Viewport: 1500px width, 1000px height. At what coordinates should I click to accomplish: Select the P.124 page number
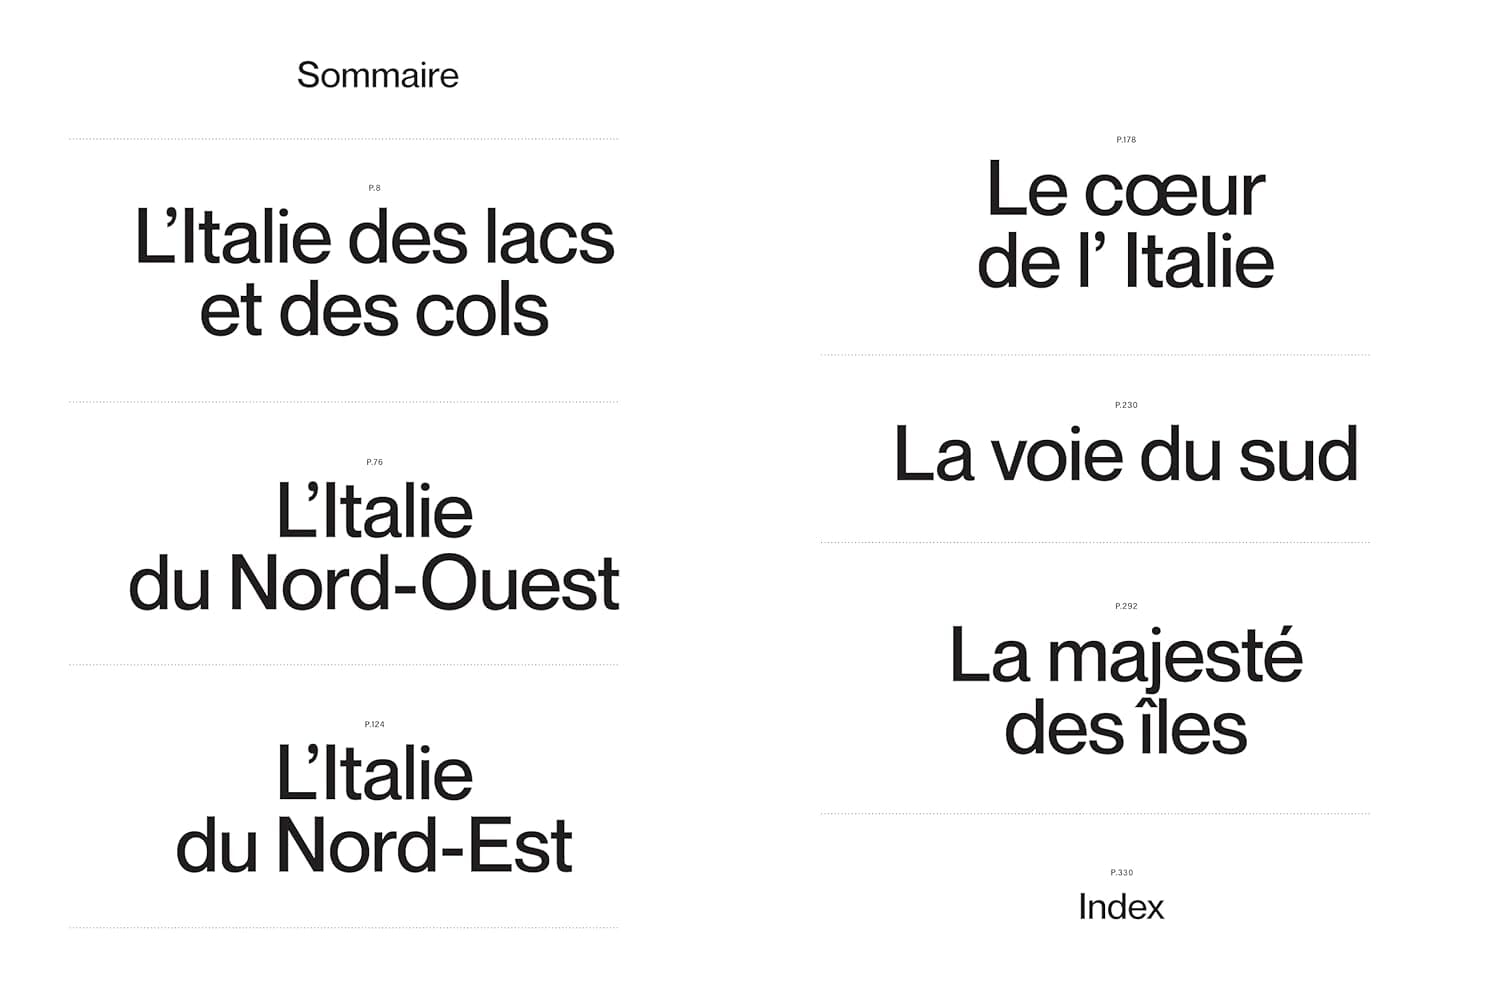(x=374, y=724)
